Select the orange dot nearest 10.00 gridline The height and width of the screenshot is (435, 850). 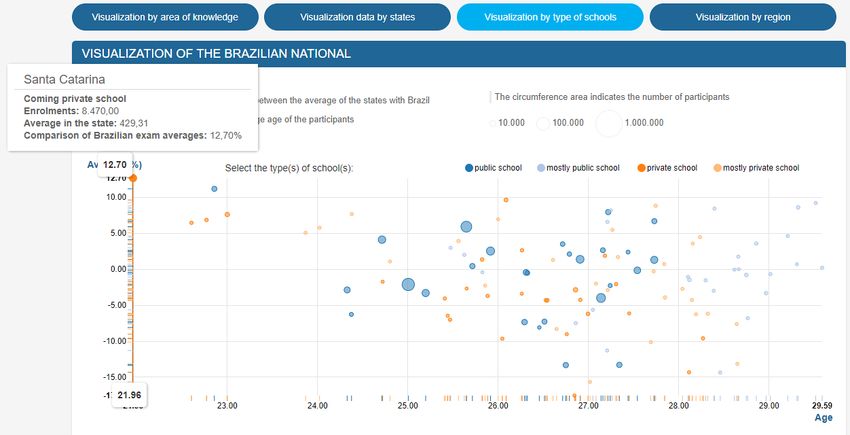tap(506, 200)
